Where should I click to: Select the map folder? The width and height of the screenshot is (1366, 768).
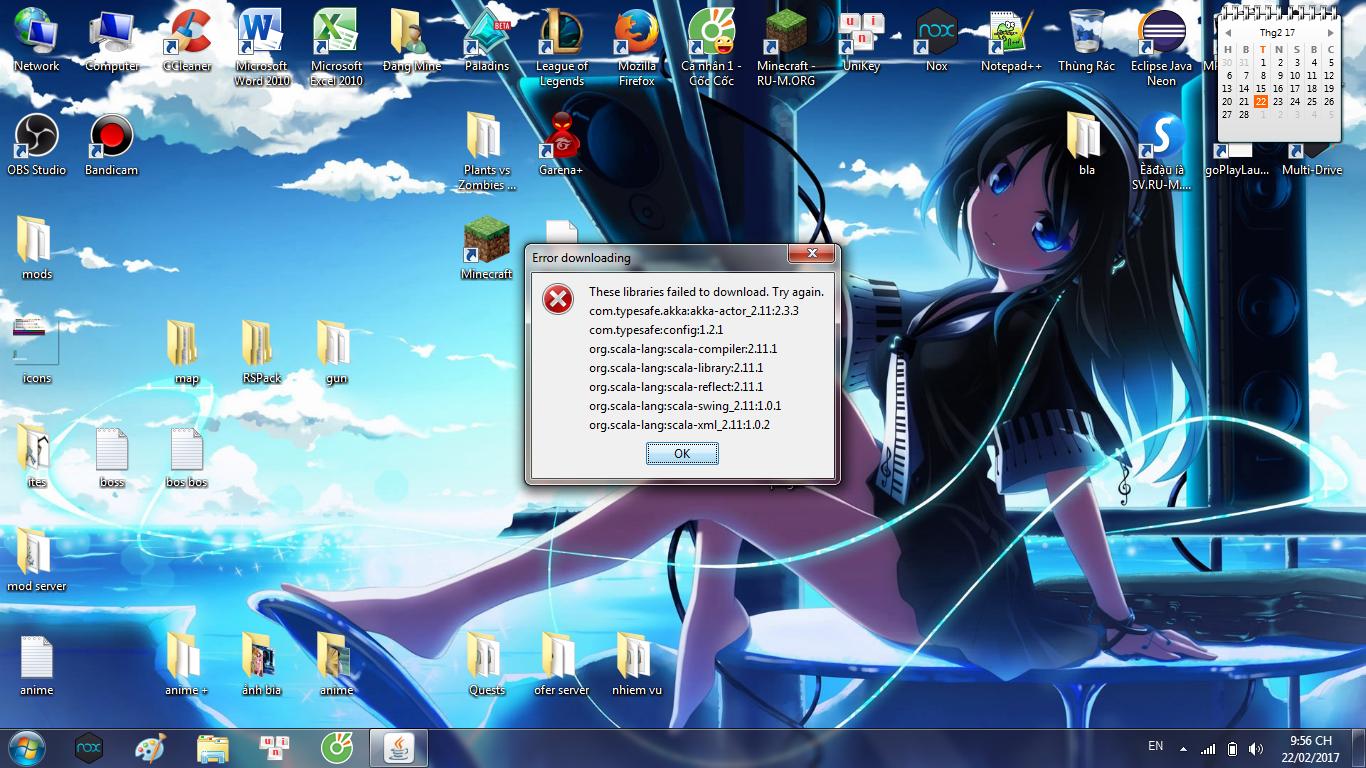click(187, 353)
